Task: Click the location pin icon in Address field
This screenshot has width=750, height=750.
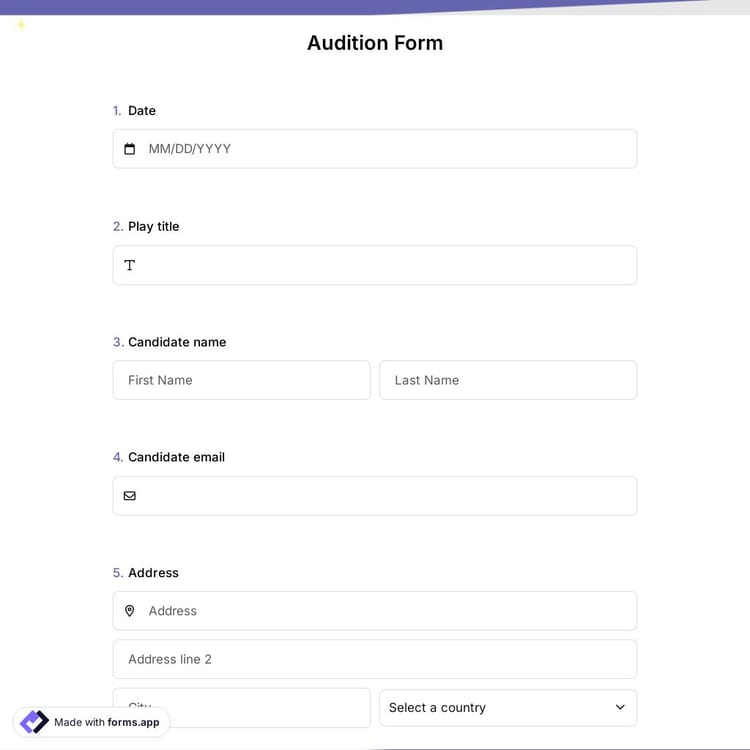Action: (129, 611)
